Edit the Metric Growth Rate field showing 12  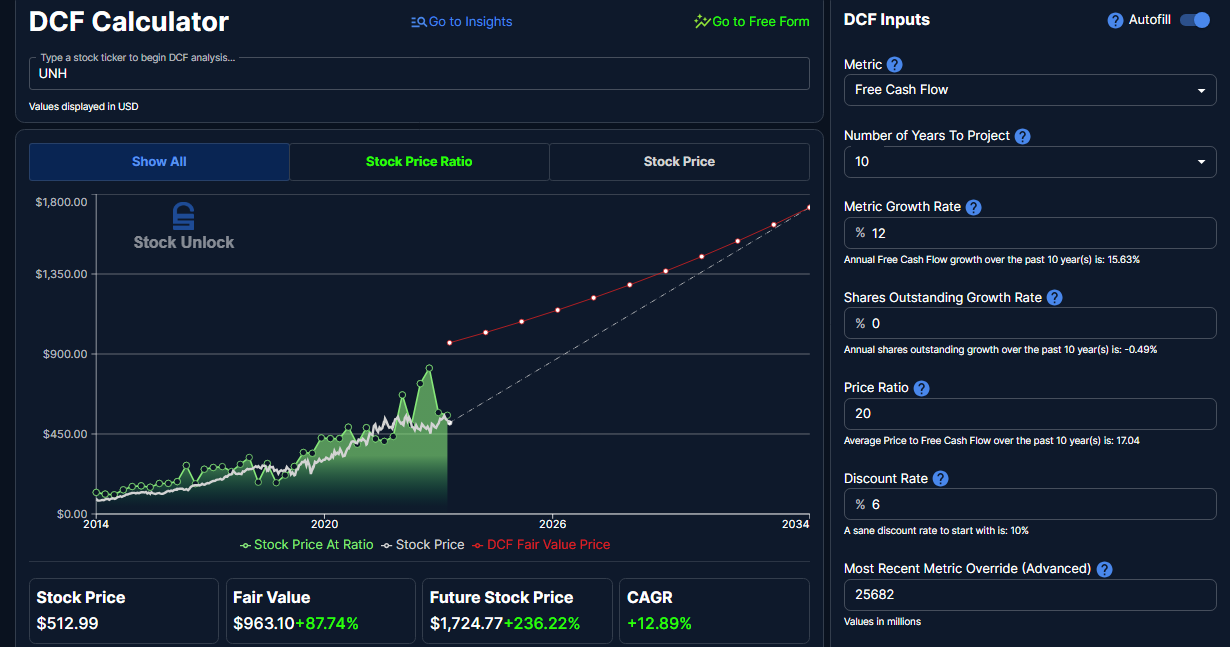pyautogui.click(x=1030, y=233)
